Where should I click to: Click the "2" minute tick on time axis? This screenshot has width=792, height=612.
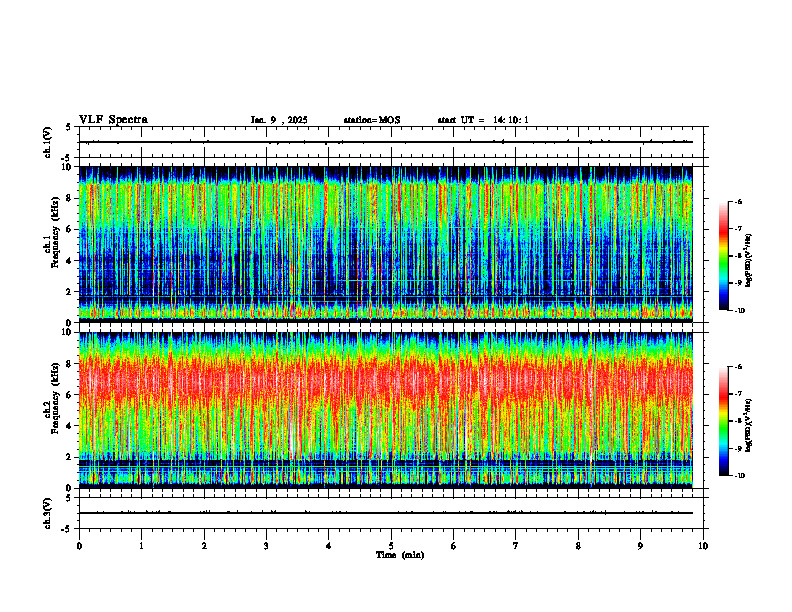point(204,546)
